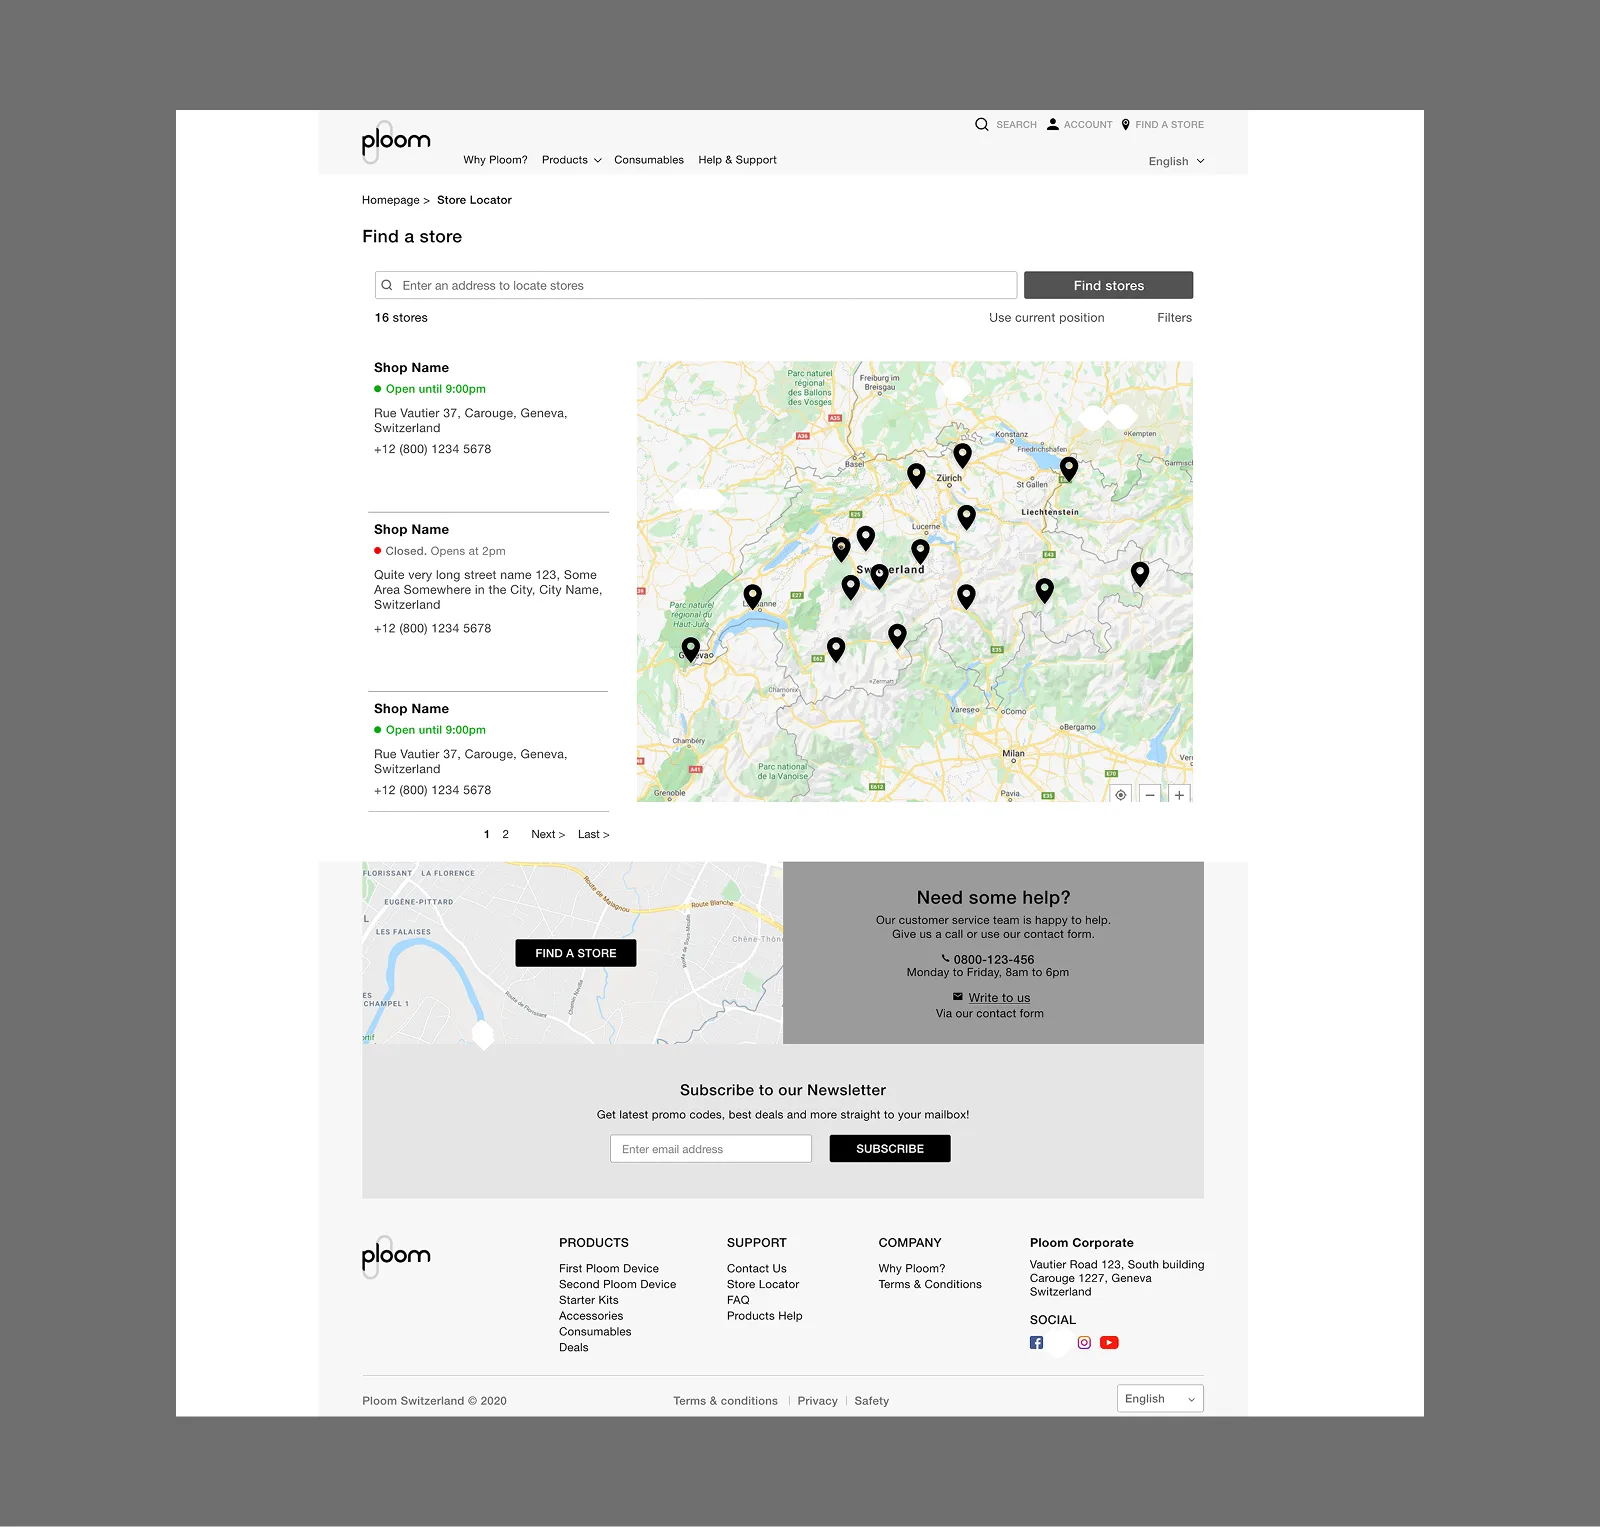Zoom out the map with minus button

pos(1150,795)
